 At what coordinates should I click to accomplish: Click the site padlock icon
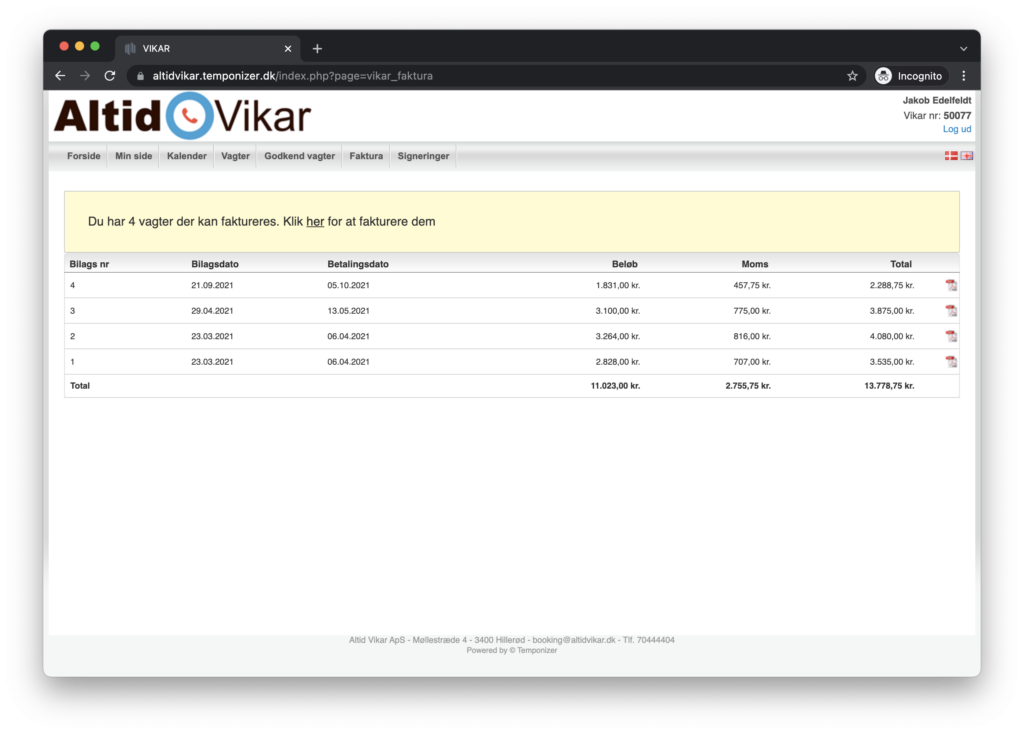pos(140,76)
